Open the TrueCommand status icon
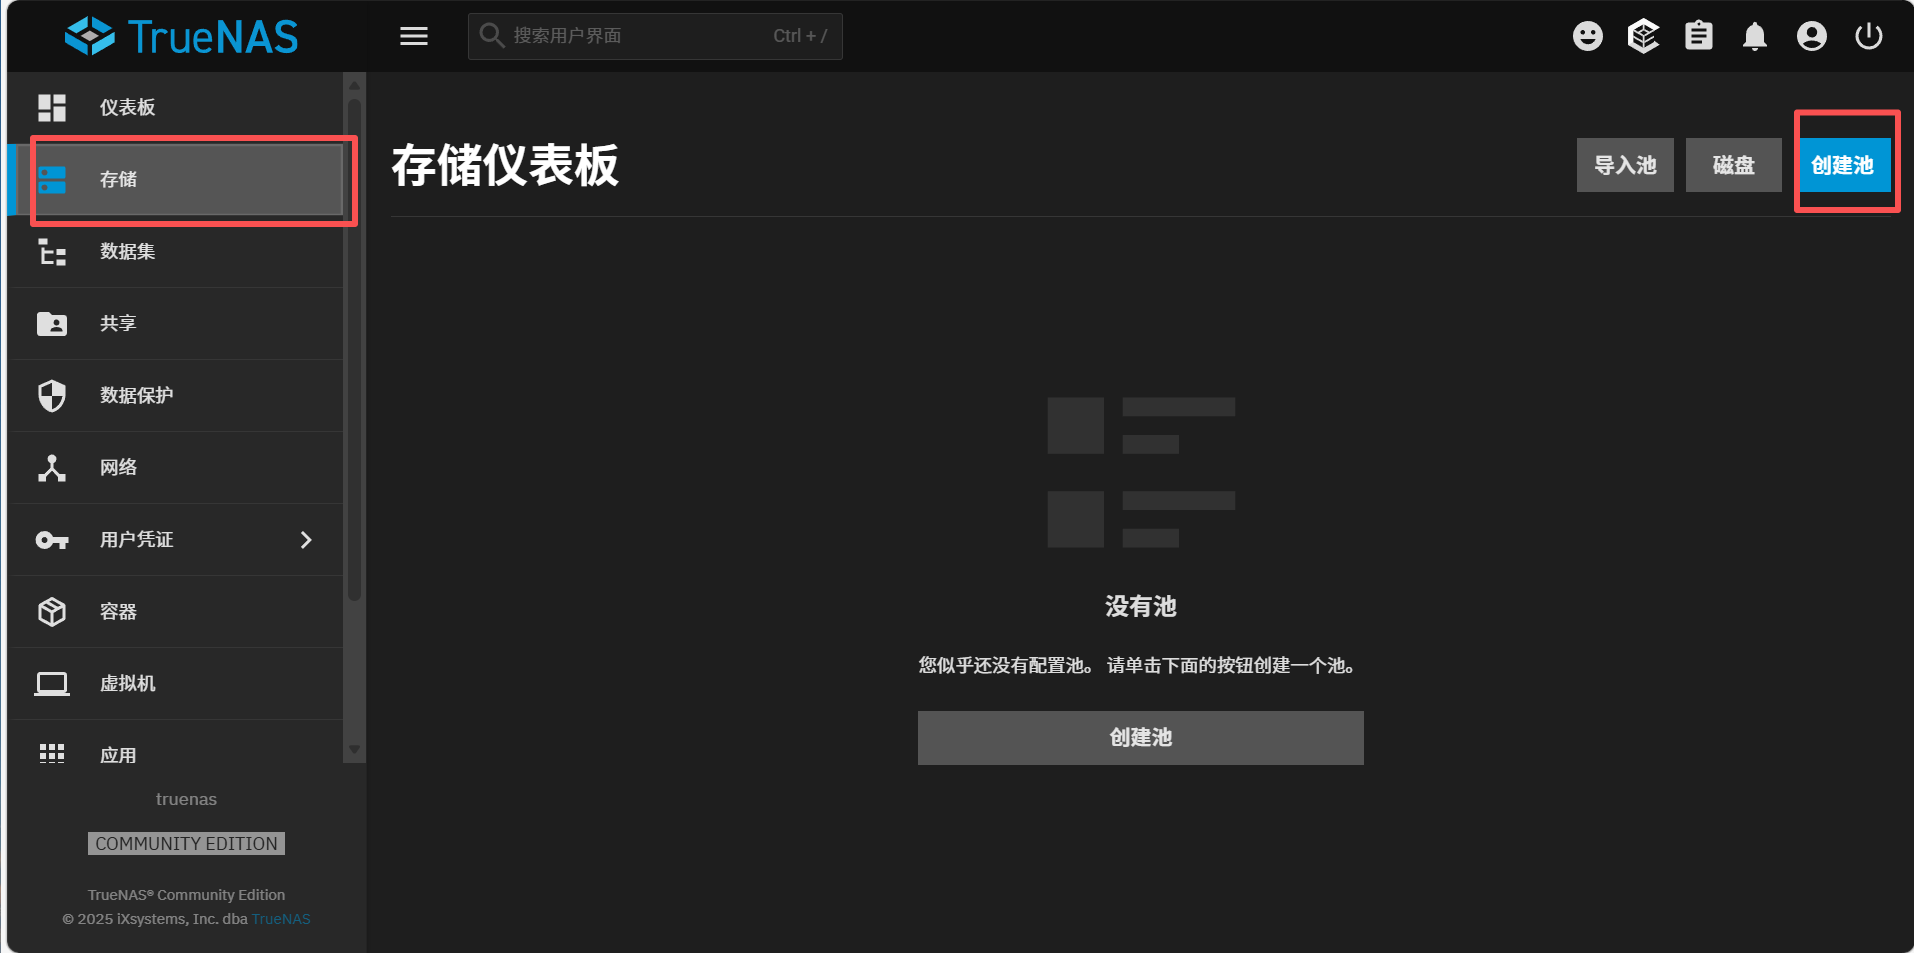Viewport: 1914px width, 953px height. click(x=1643, y=37)
